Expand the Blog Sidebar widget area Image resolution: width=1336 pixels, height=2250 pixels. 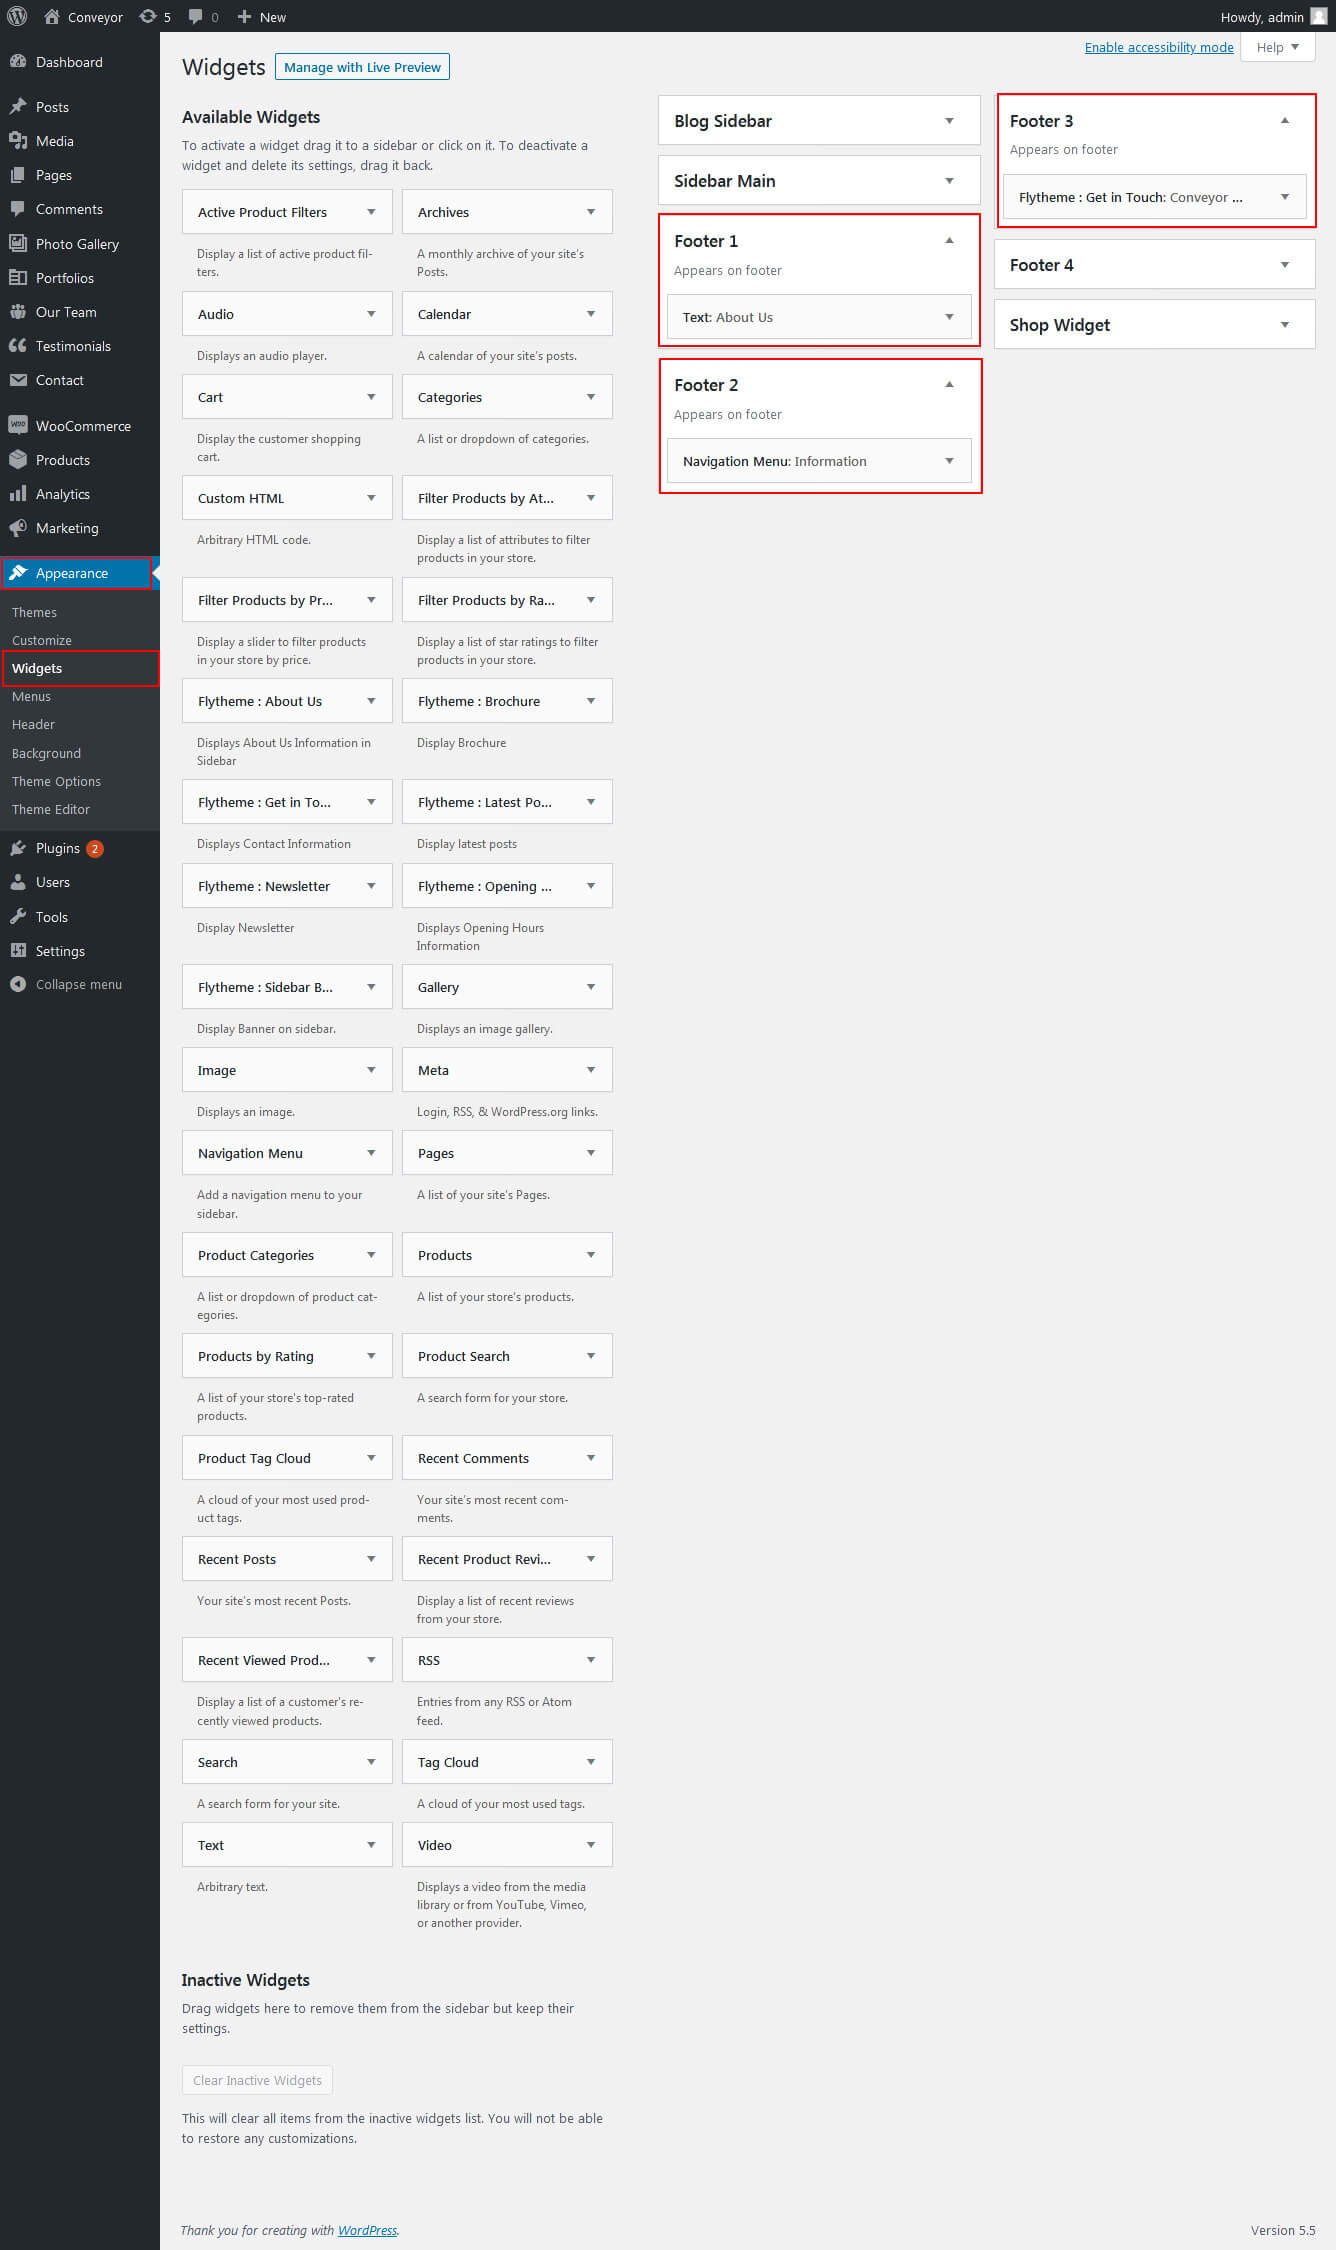click(x=949, y=121)
